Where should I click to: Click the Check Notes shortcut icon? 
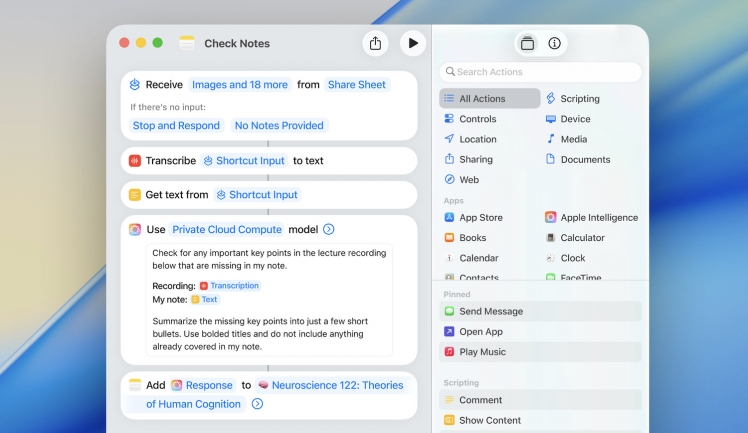[187, 43]
